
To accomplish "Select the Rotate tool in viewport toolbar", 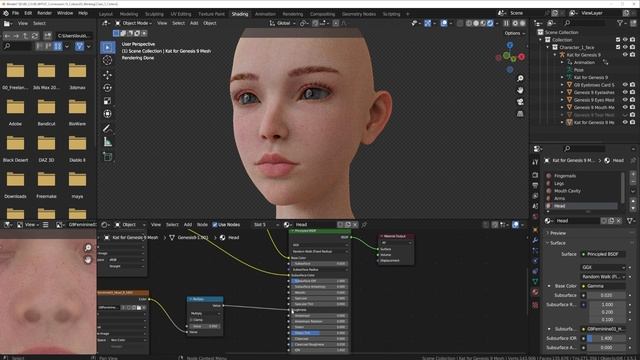I will (x=107, y=88).
